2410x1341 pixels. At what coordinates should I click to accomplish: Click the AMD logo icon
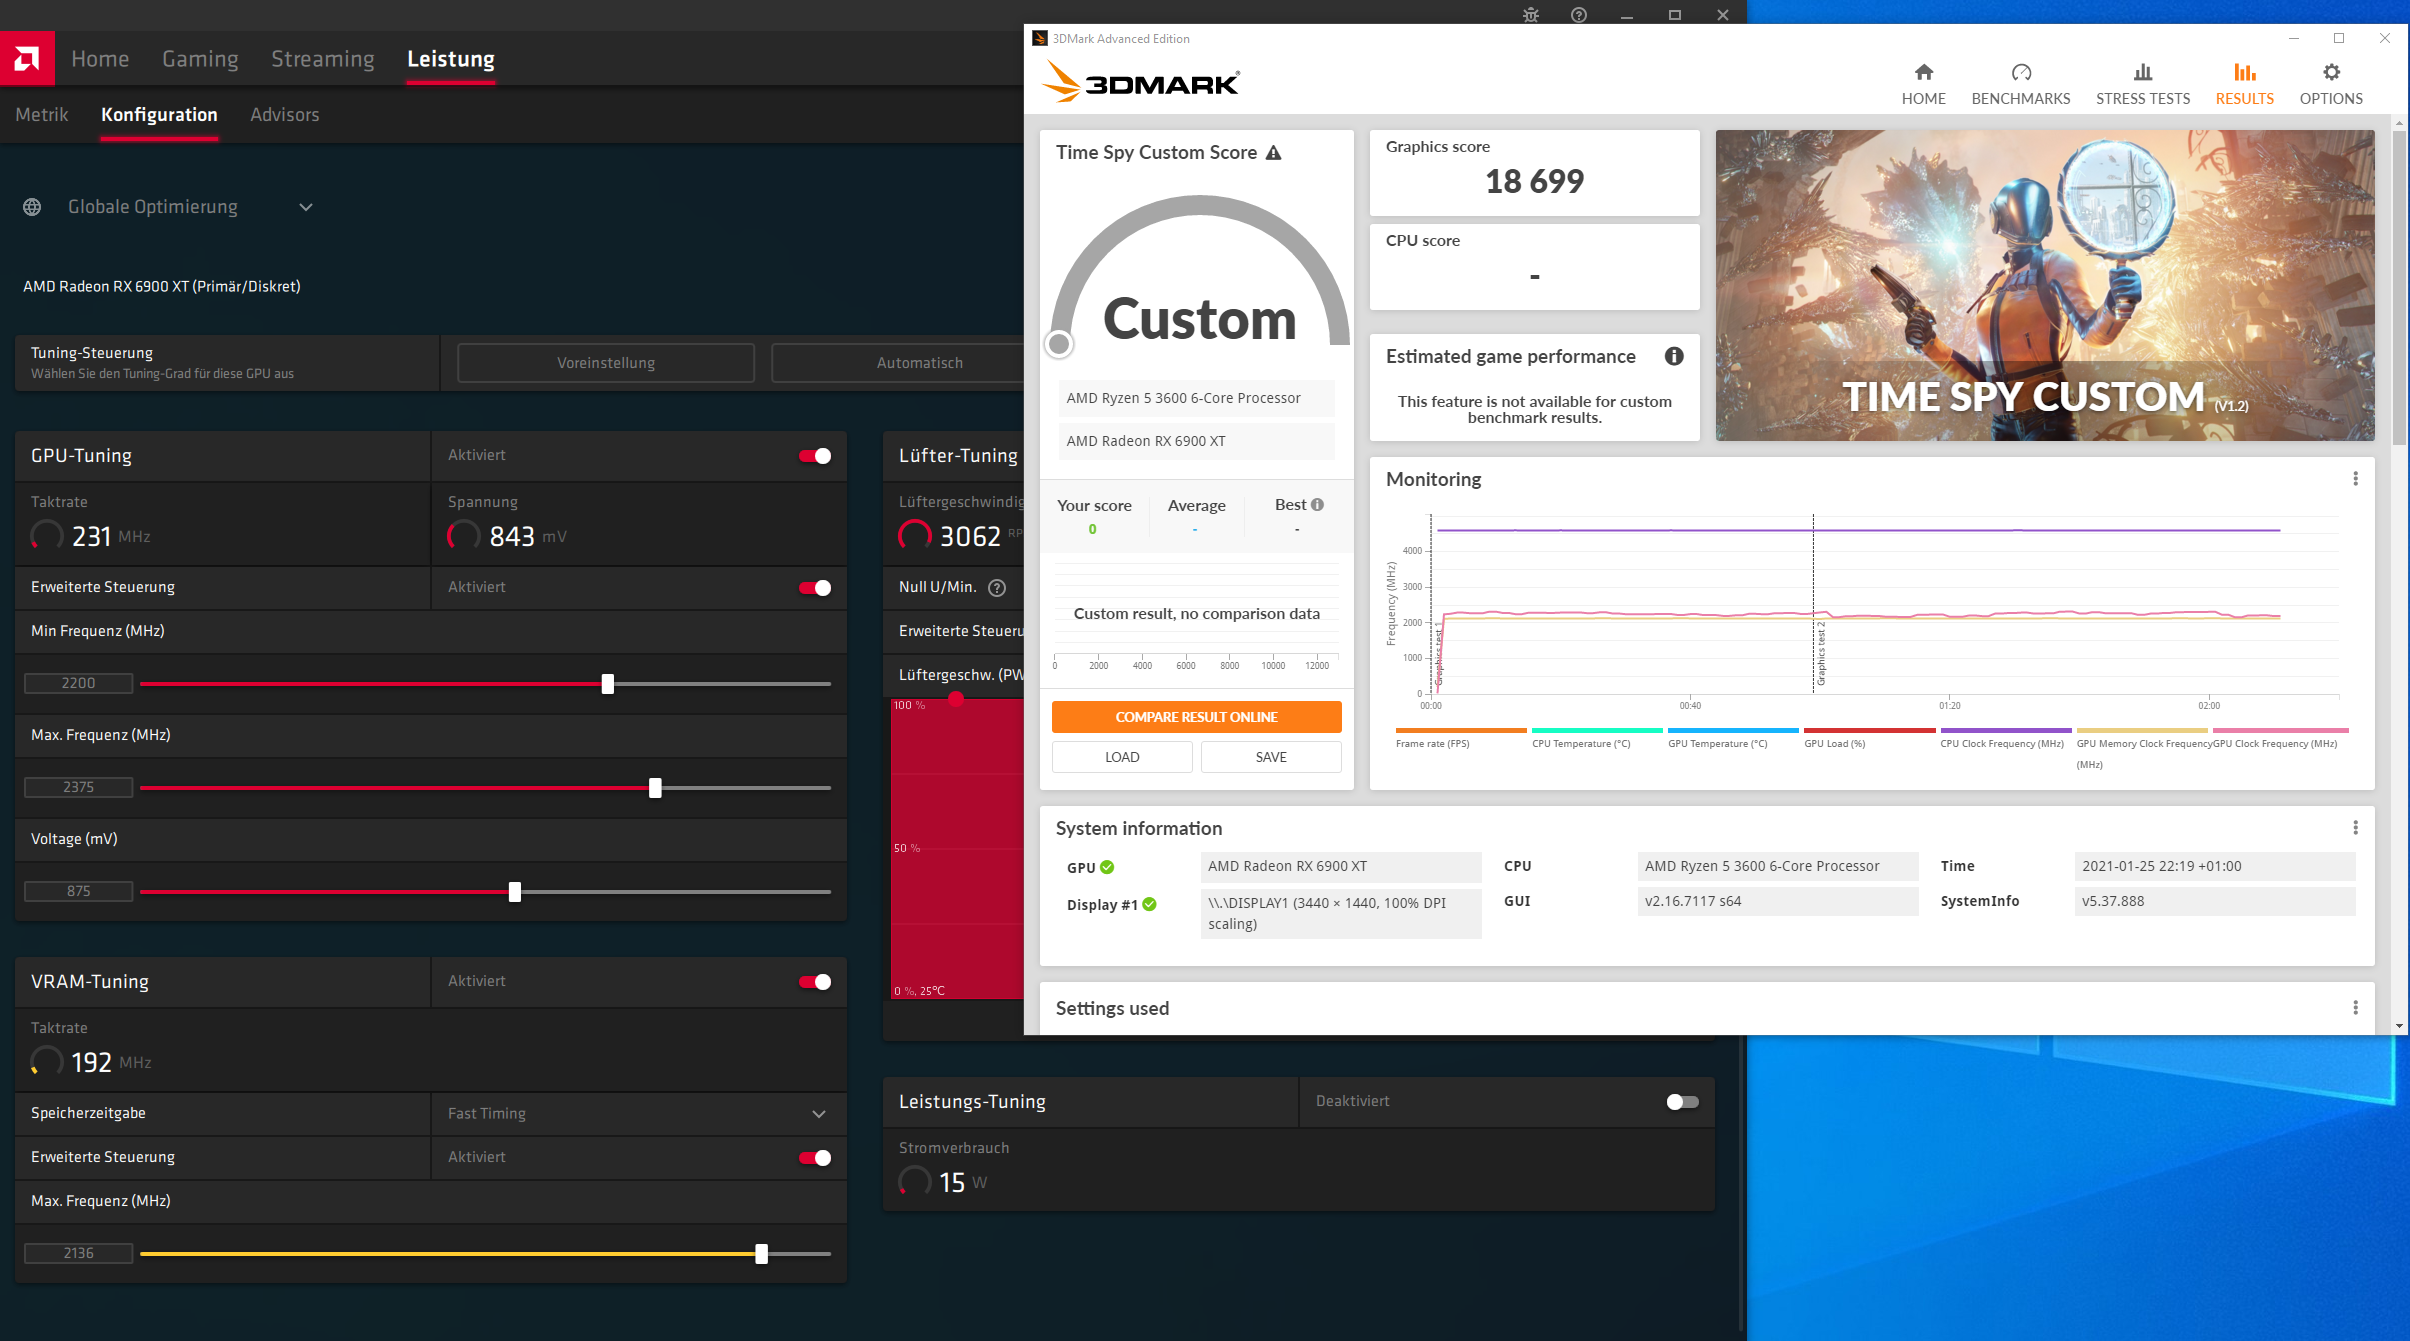pos(27,58)
